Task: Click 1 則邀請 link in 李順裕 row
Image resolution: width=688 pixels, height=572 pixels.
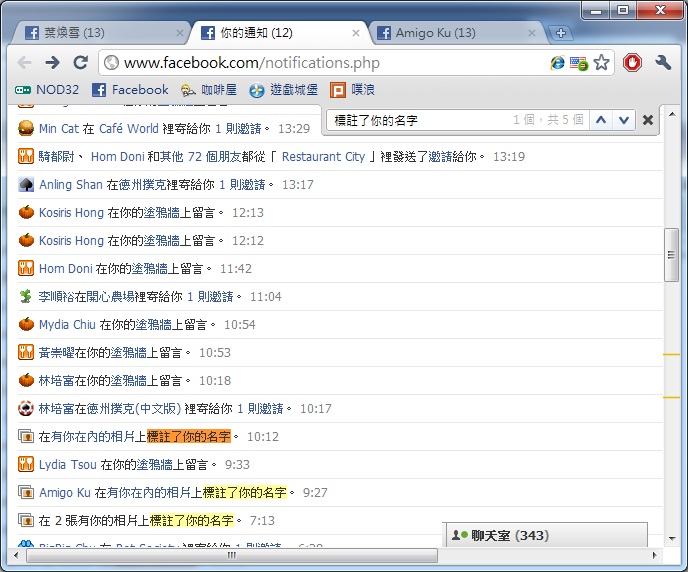Action: 210,297
